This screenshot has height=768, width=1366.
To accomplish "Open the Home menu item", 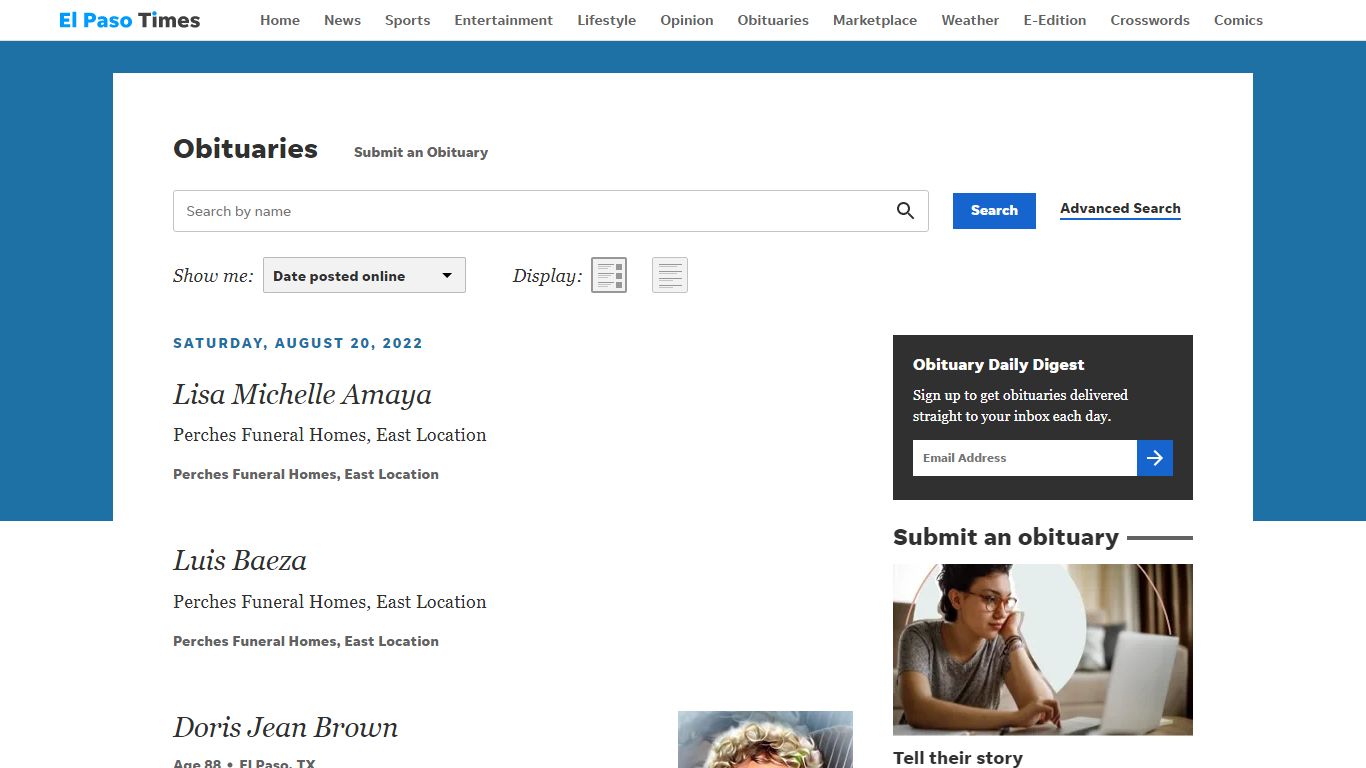I will (280, 20).
